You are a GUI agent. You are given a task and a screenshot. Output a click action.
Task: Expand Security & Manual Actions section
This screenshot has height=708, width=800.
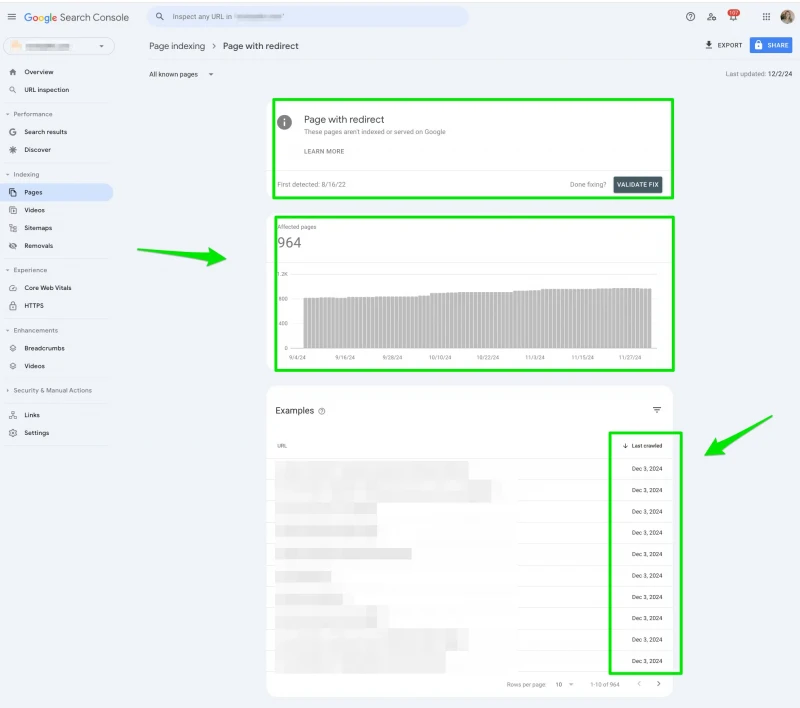click(8, 391)
